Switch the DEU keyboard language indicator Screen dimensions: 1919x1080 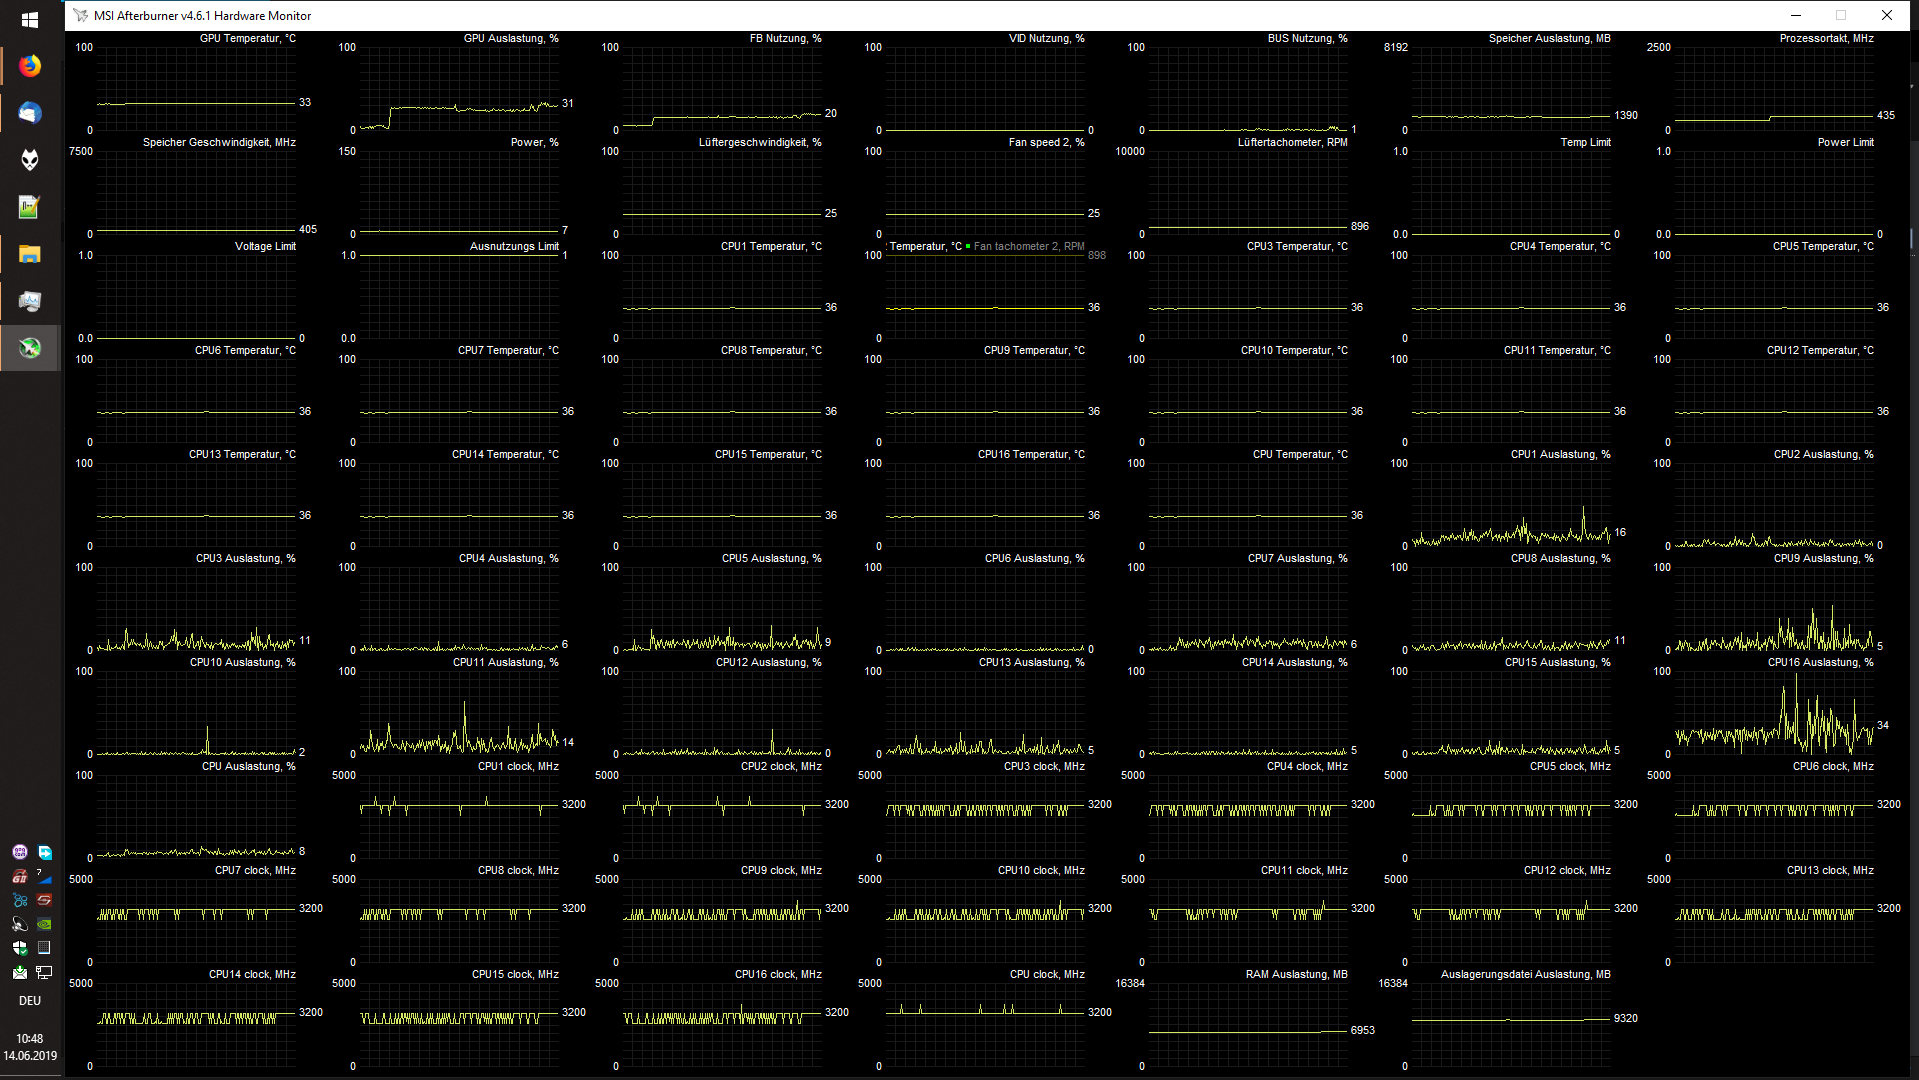(30, 1001)
